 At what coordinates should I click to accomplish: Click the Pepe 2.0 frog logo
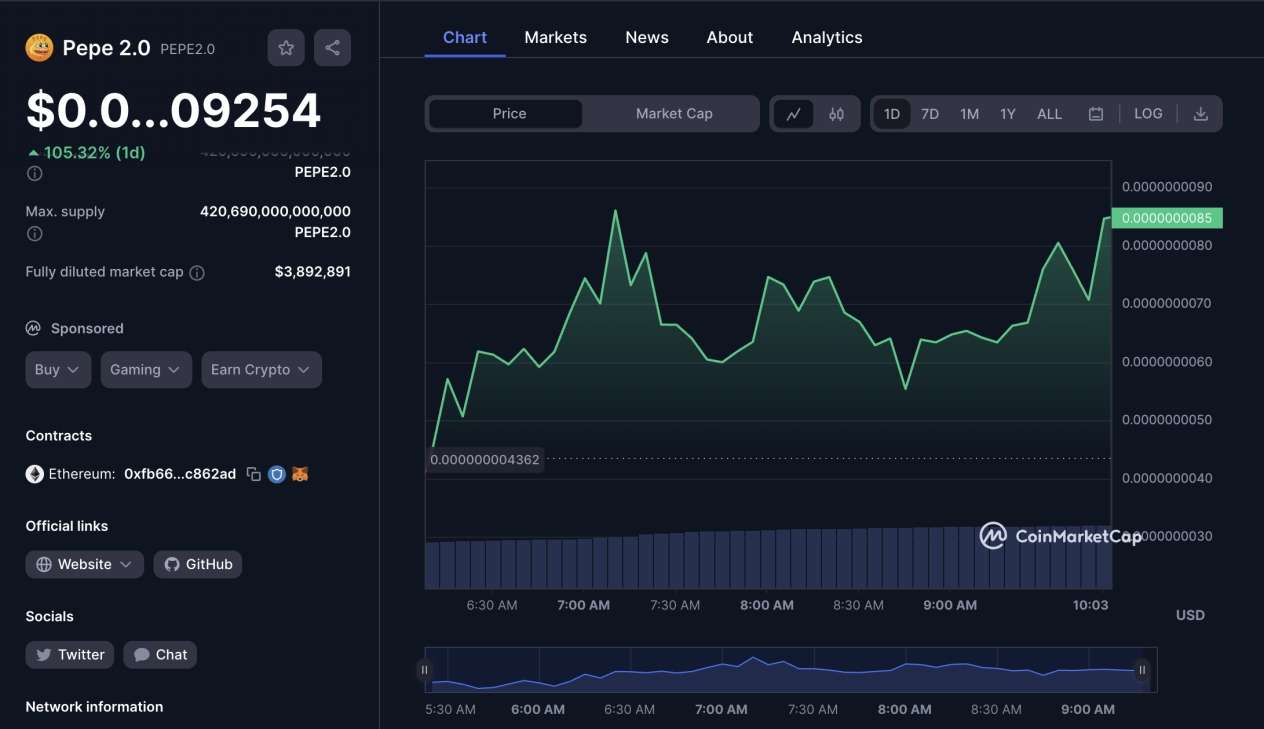point(39,48)
